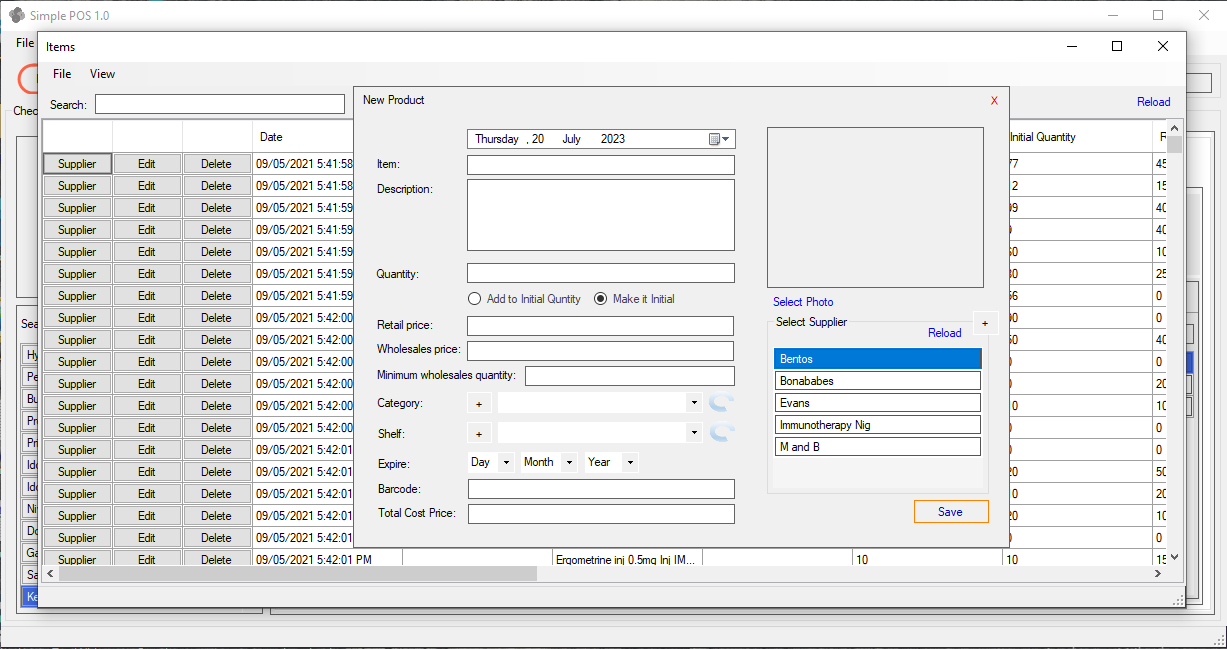Click the Shelf refresh icon
The image size is (1227, 649).
point(721,433)
